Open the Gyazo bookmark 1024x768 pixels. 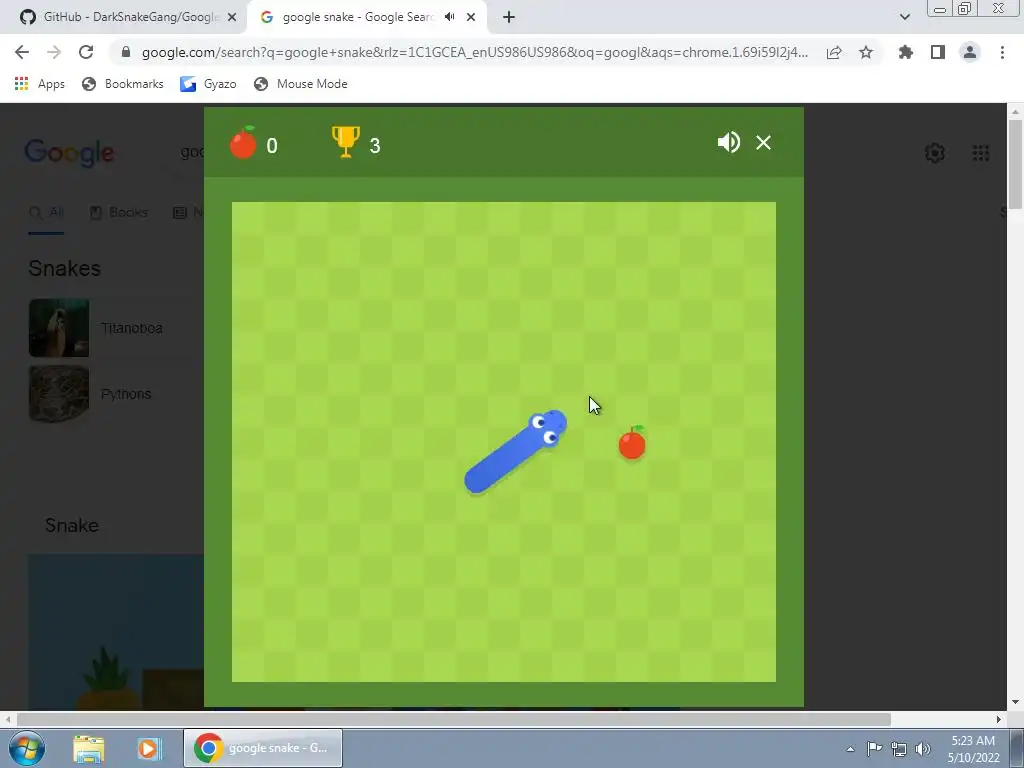[x=208, y=84]
